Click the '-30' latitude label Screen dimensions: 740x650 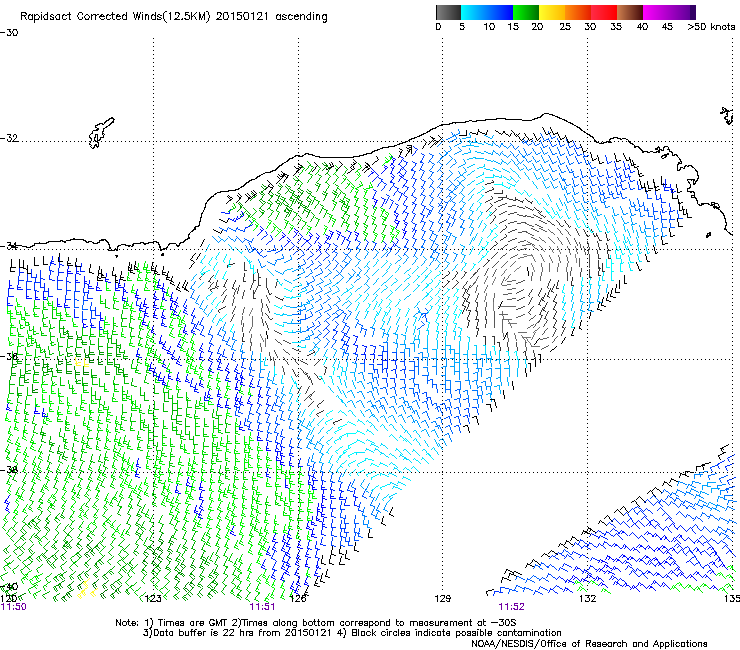click(9, 33)
